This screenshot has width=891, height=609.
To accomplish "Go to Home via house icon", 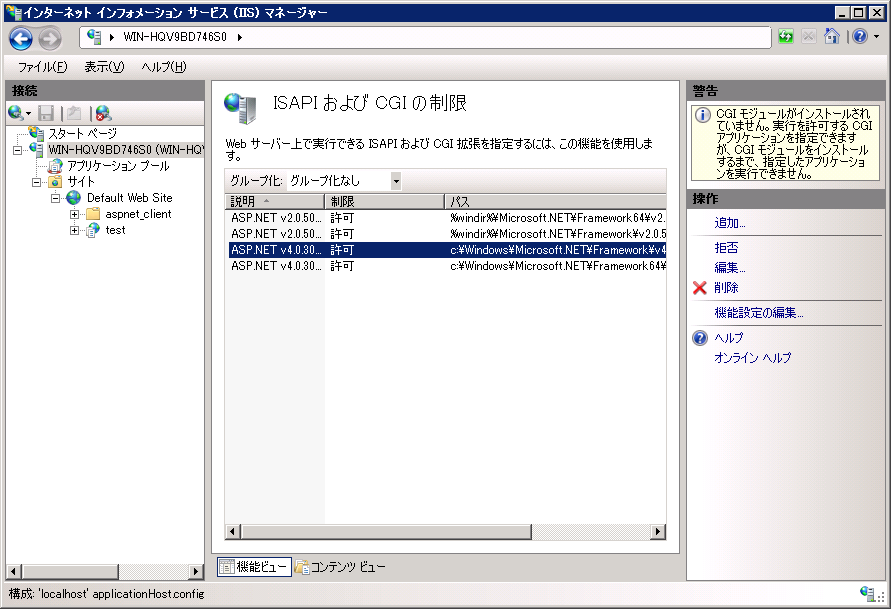I will [x=832, y=36].
